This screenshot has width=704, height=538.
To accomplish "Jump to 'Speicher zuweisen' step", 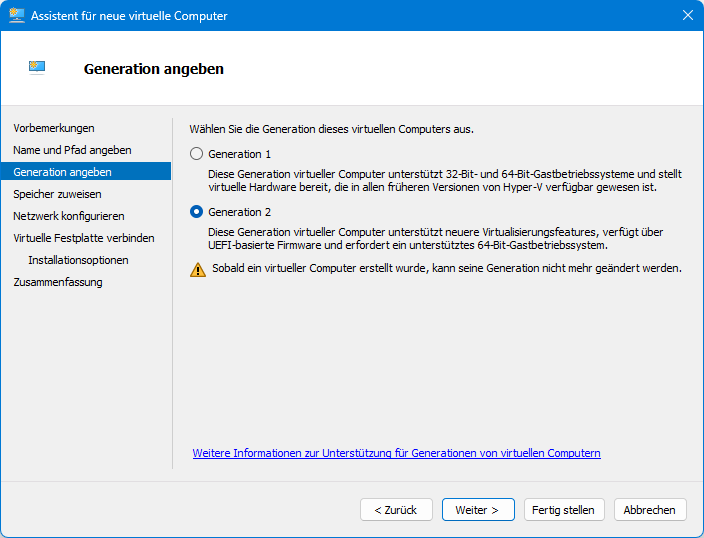I will (57, 194).
